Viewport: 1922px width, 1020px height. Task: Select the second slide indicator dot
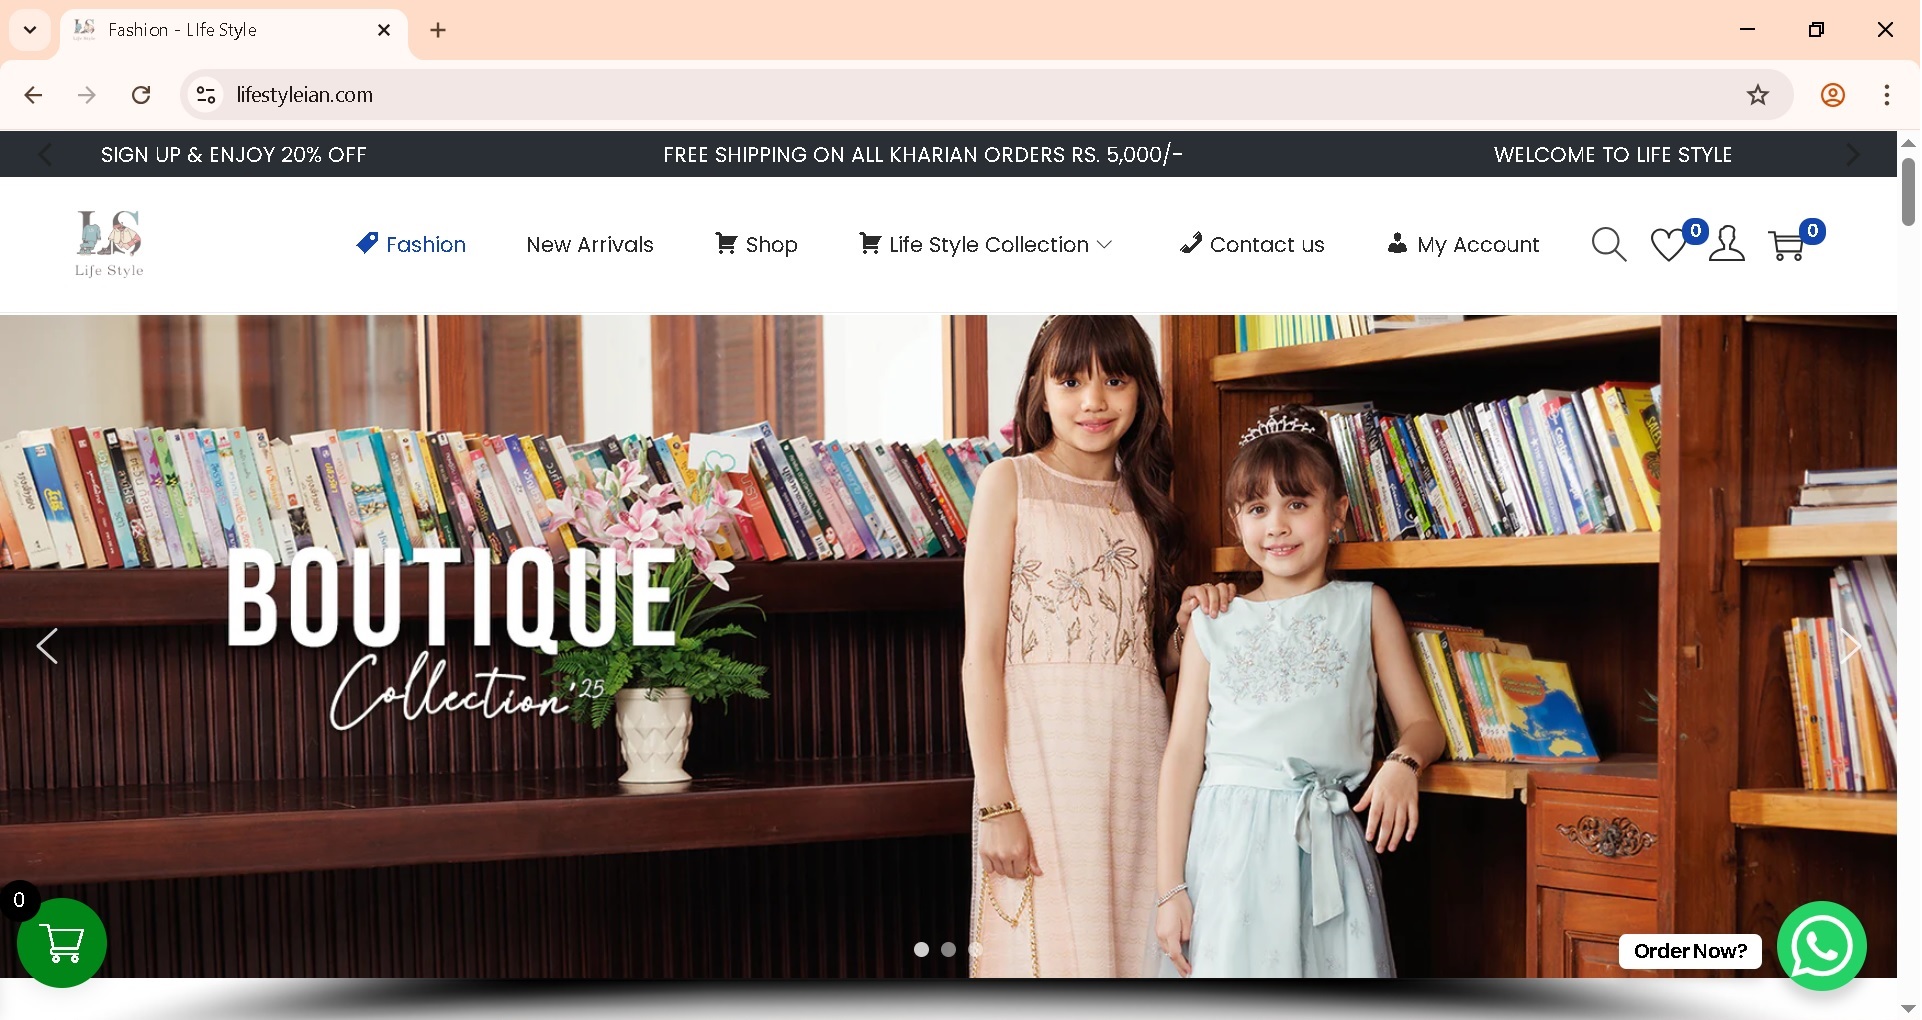point(948,950)
